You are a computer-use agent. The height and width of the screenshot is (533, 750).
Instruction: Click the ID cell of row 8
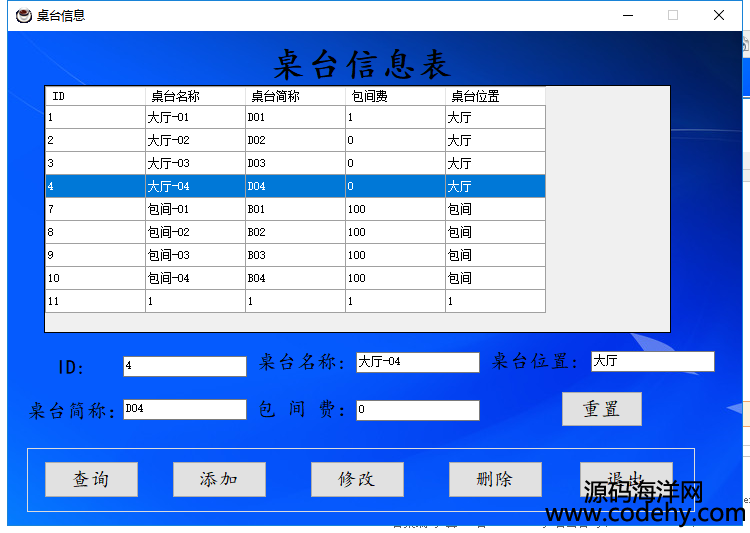pos(96,232)
